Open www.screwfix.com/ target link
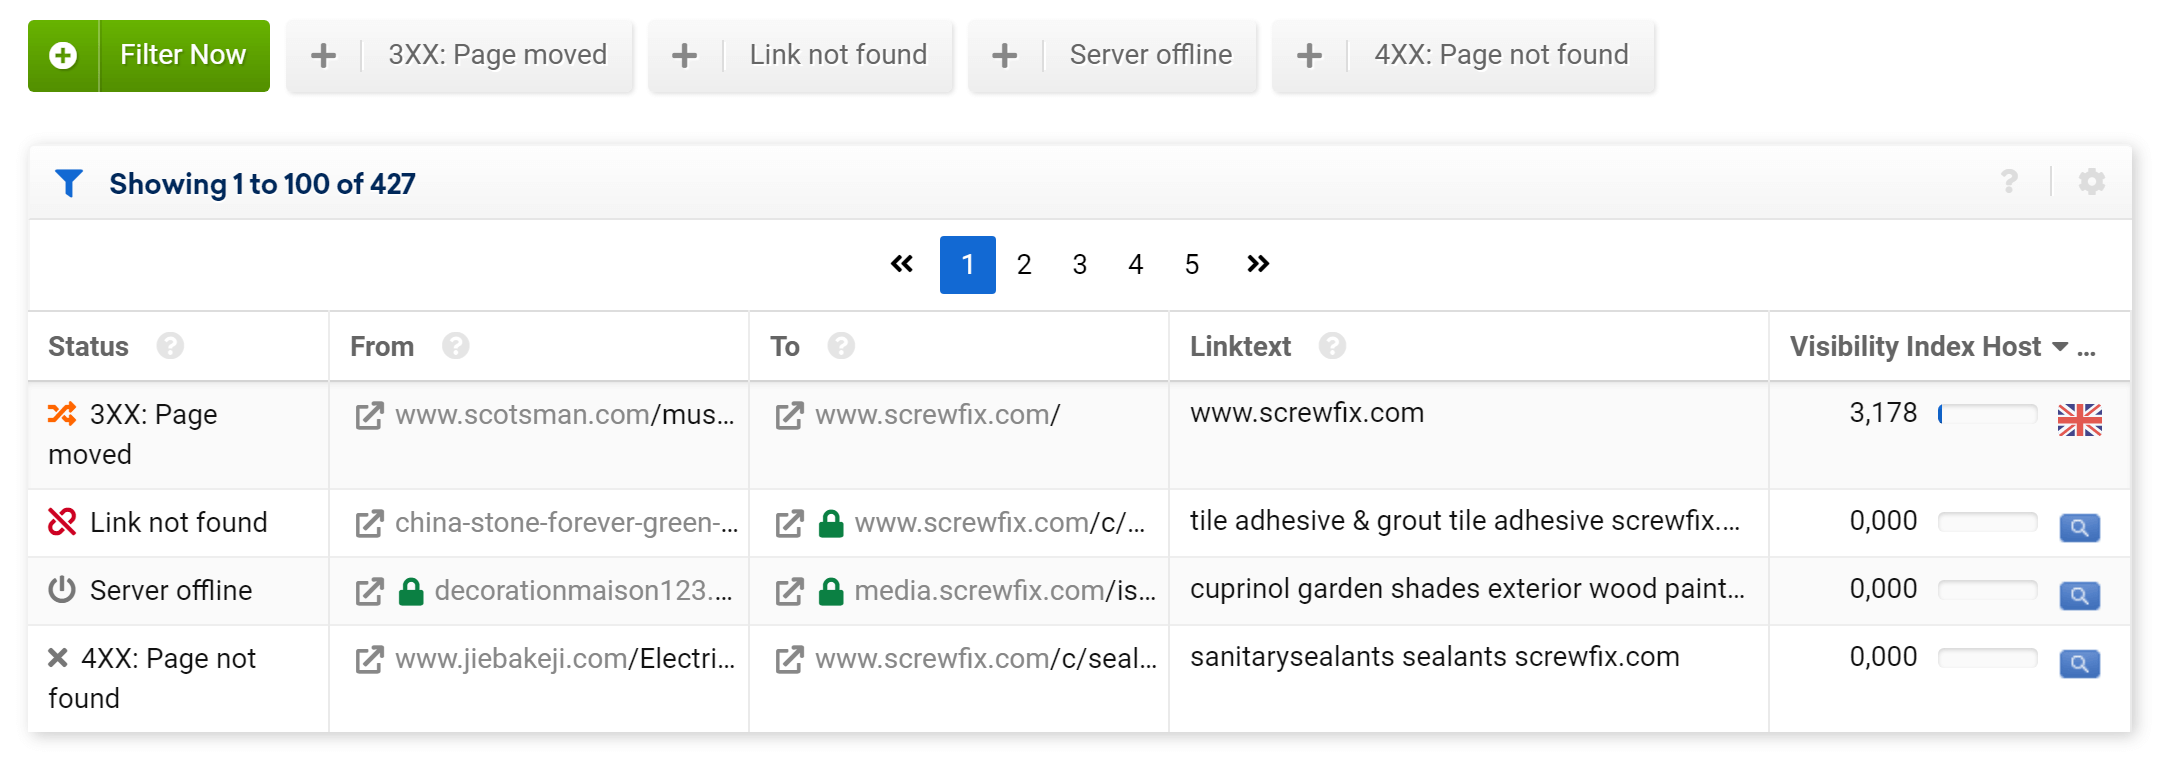This screenshot has height=760, width=2160. coord(938,415)
